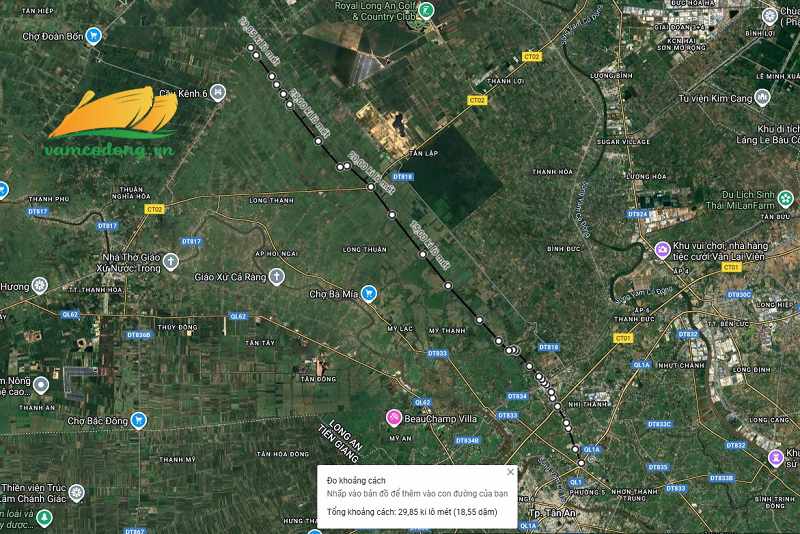Select the Giáo Xứ Cả Ràng church icon
800x534 pixels.
click(x=277, y=276)
